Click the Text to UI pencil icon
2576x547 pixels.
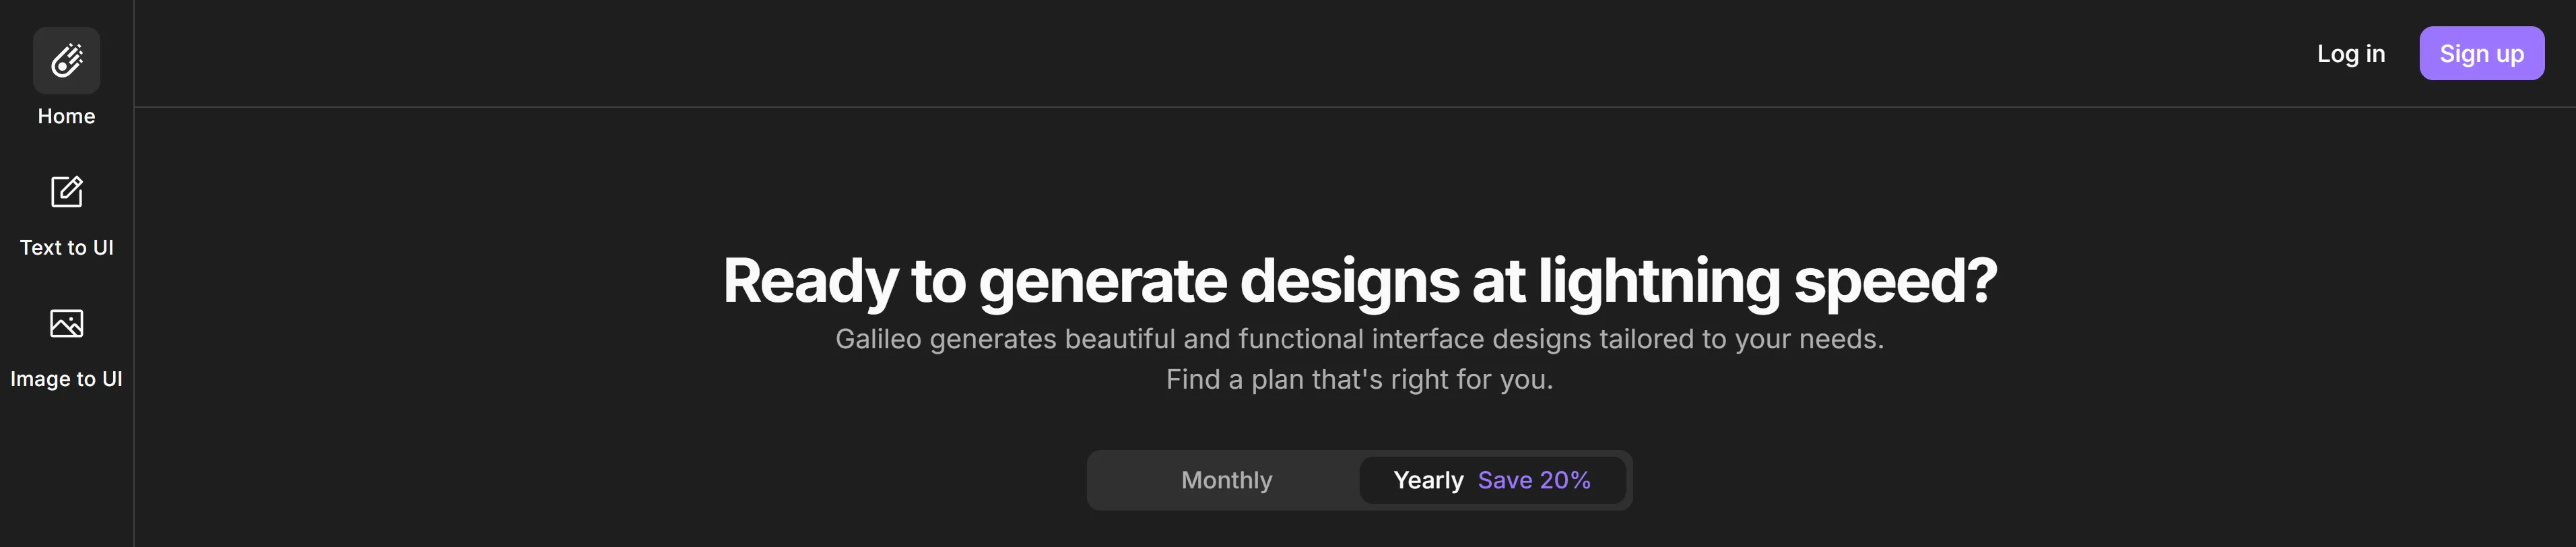tap(66, 191)
